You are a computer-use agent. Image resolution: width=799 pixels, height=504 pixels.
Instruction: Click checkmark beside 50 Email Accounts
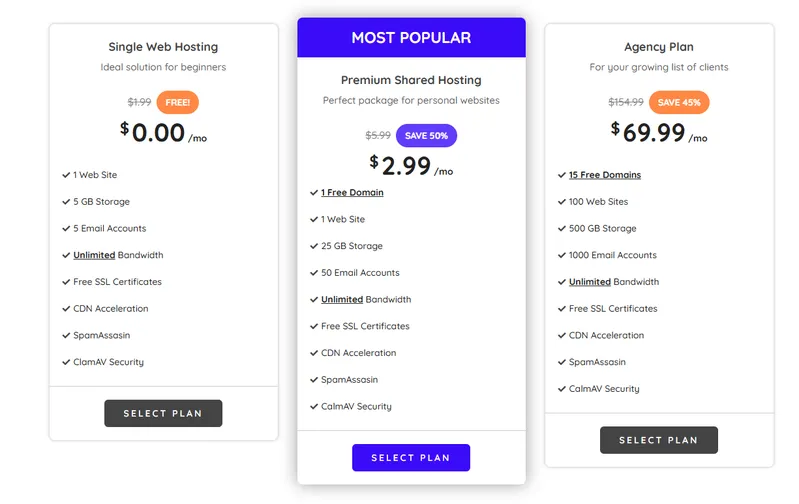pyautogui.click(x=314, y=273)
